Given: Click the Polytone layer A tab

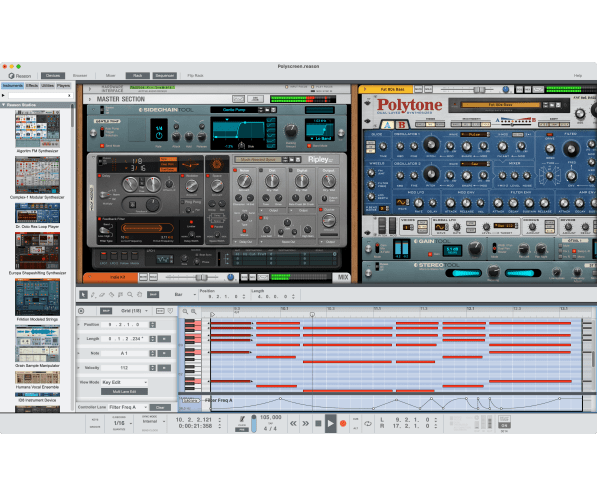Looking at the screenshot, I should (388, 125).
